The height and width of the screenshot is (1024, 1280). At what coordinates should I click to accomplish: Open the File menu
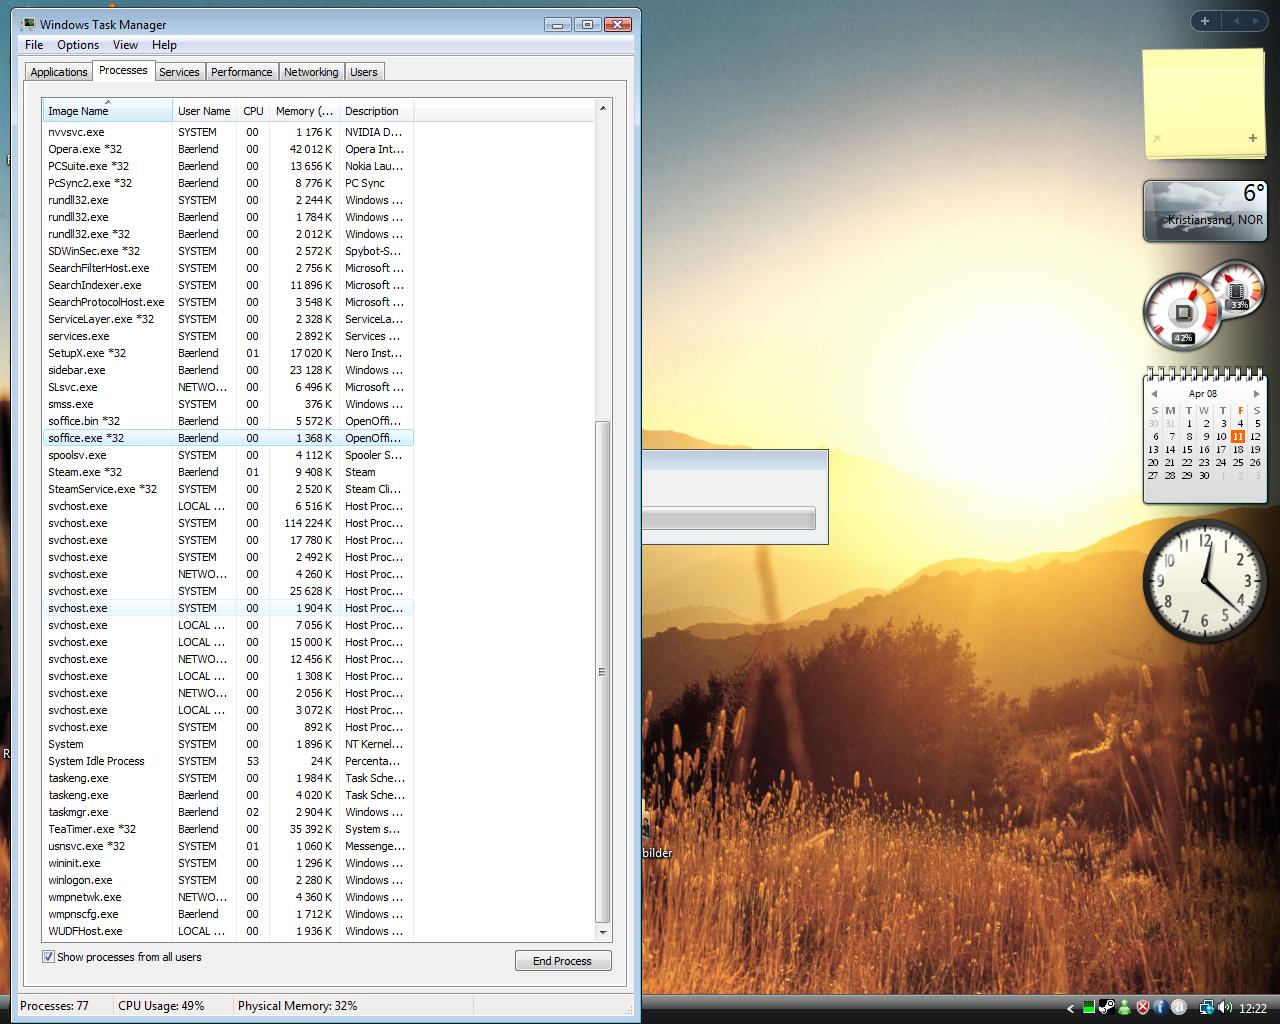34,45
